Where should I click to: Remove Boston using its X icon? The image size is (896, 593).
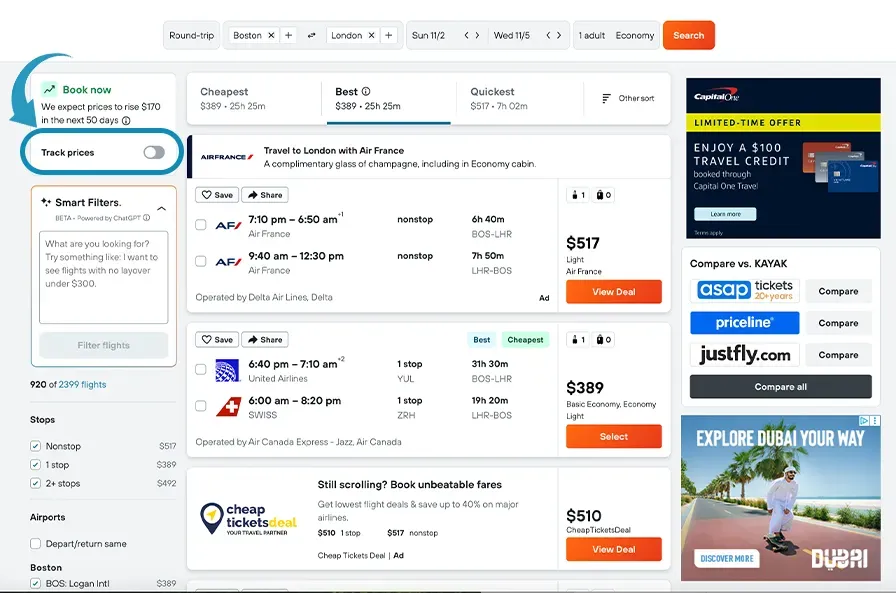tap(271, 34)
